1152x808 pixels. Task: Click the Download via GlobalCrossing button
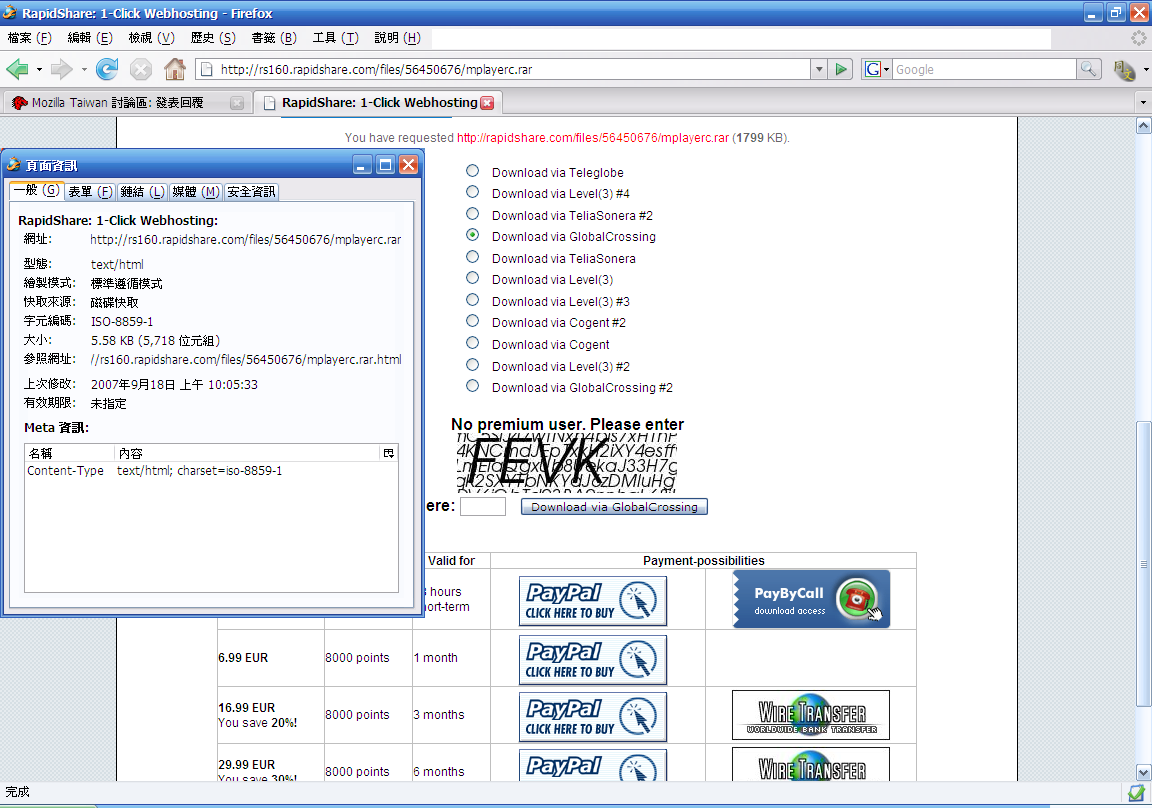point(614,507)
